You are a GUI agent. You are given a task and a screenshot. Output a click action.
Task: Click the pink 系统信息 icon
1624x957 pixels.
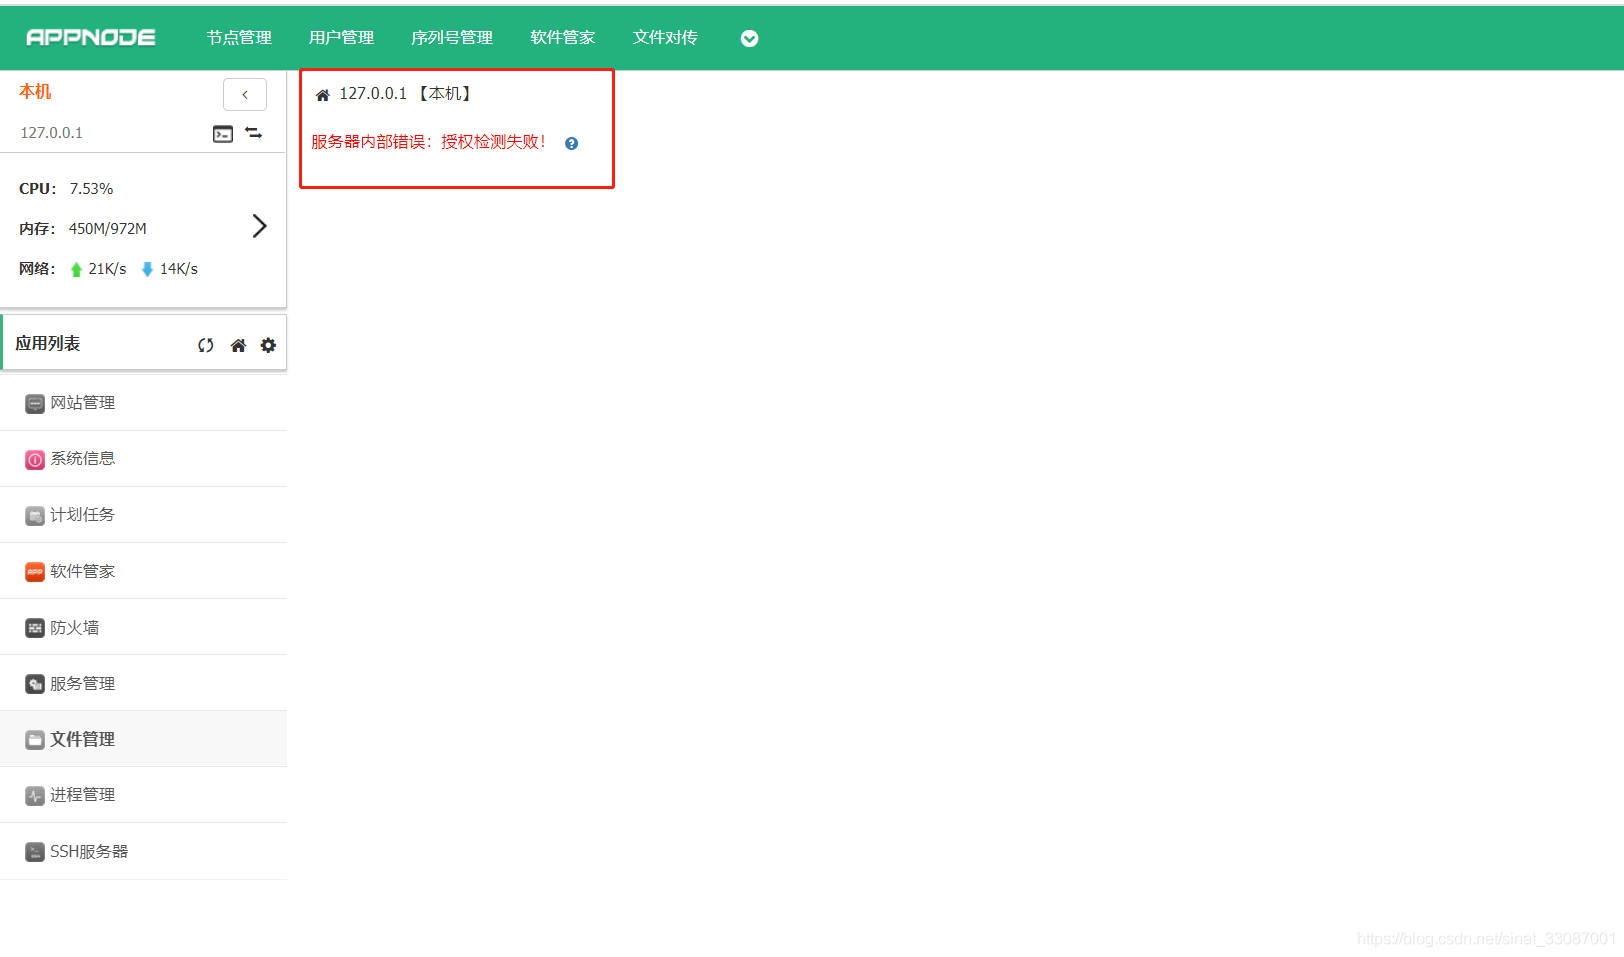click(35, 460)
